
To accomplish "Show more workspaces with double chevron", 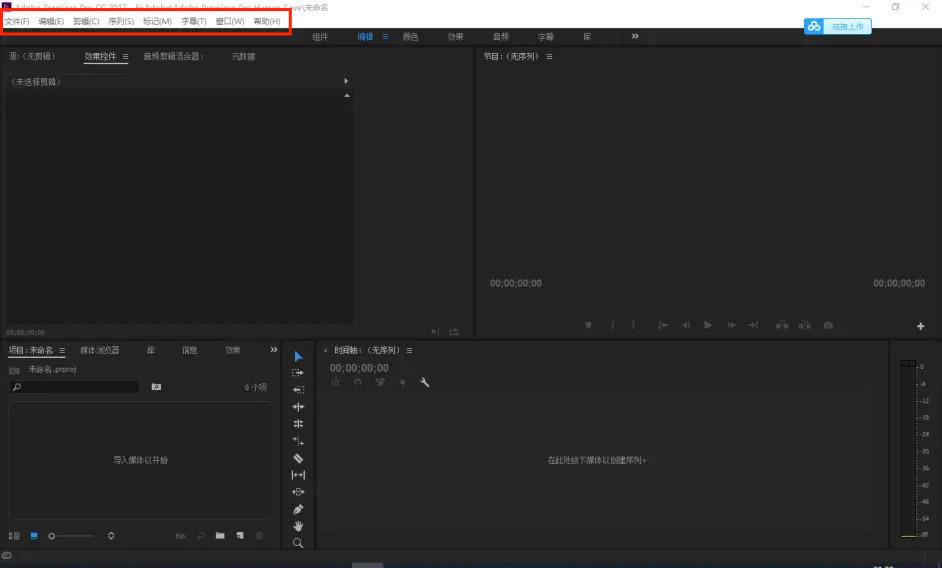I will [x=634, y=36].
